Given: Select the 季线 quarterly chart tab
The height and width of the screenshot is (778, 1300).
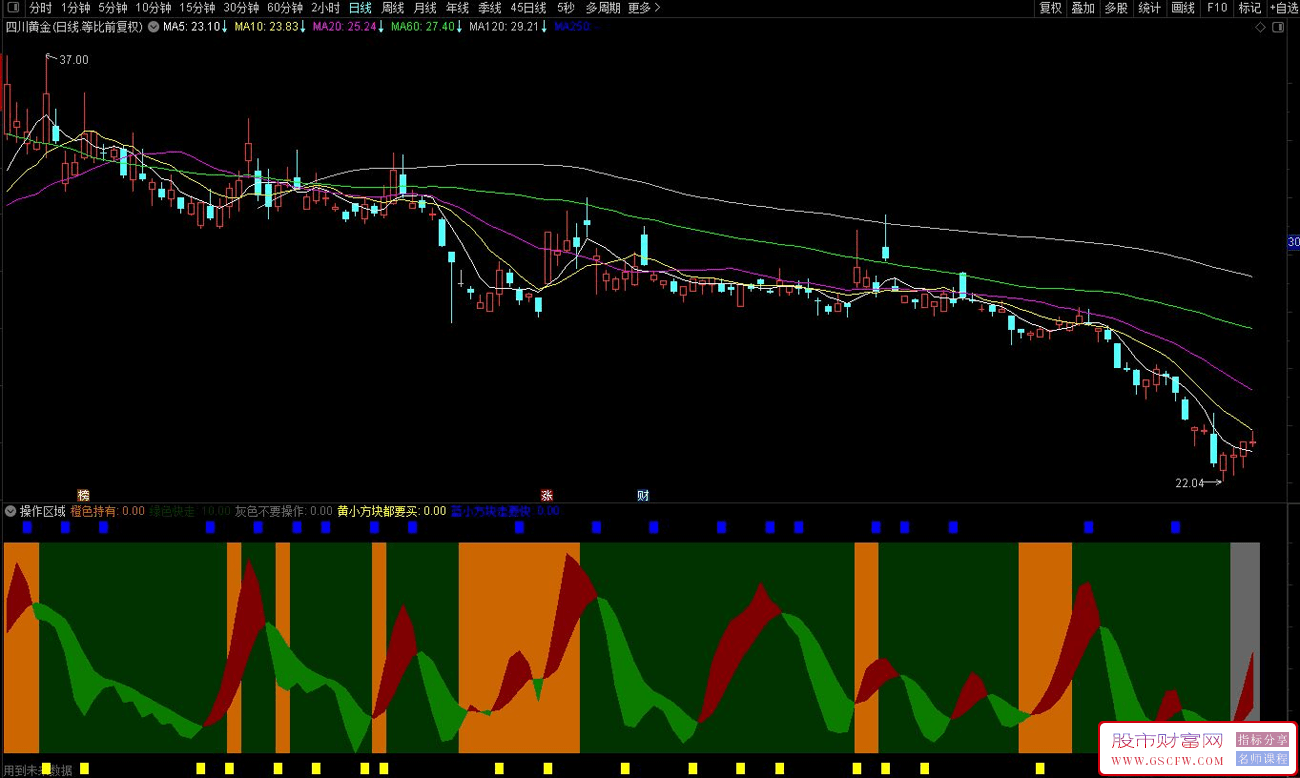Looking at the screenshot, I should [x=489, y=8].
